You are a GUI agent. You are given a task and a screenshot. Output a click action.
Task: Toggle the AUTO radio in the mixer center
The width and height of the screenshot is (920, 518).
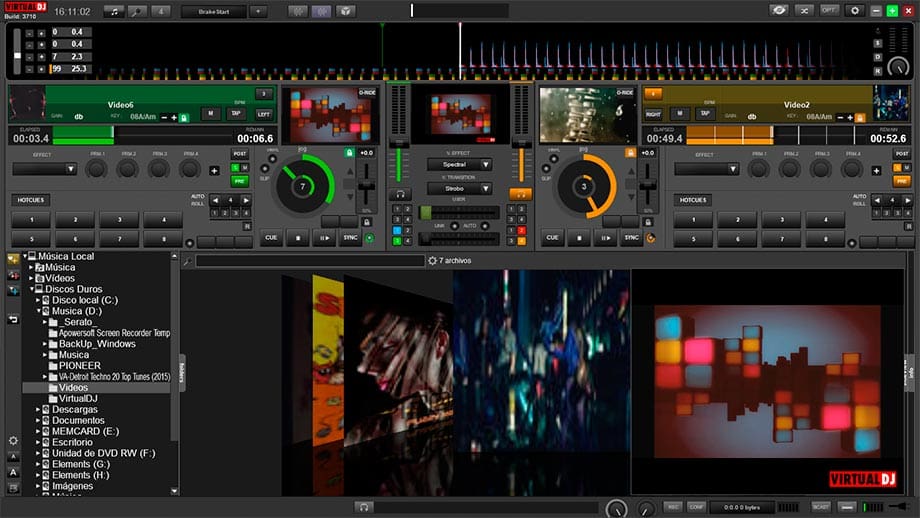pos(485,226)
